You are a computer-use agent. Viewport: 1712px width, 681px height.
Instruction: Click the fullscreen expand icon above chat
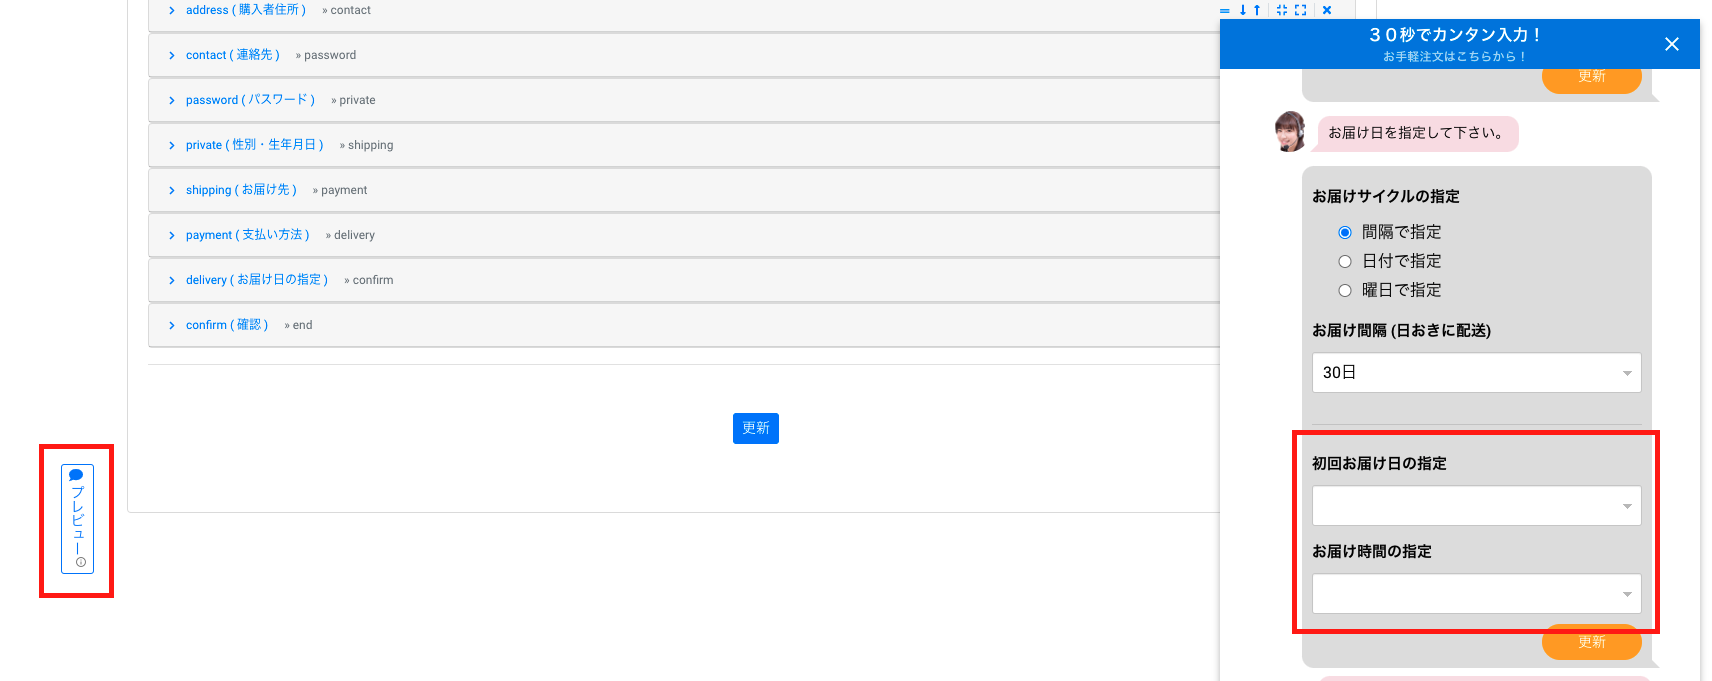(1301, 10)
